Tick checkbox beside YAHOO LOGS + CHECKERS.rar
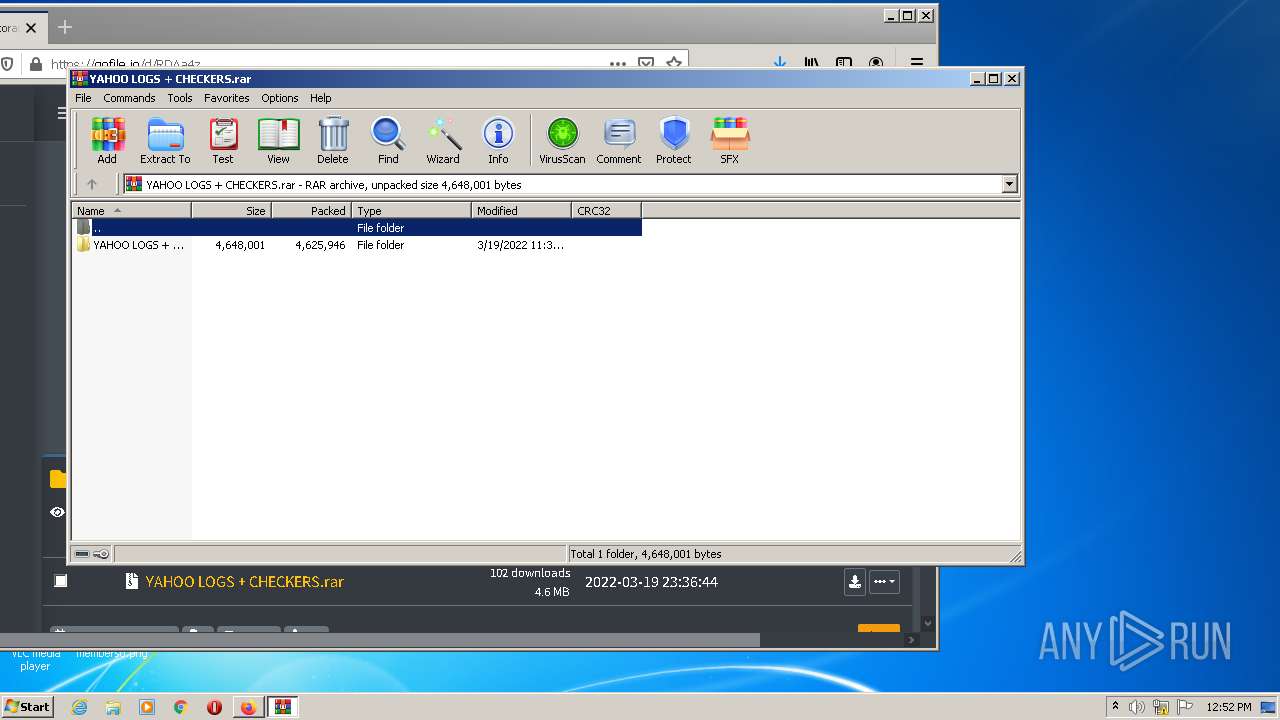This screenshot has height=720, width=1280. pyautogui.click(x=61, y=581)
